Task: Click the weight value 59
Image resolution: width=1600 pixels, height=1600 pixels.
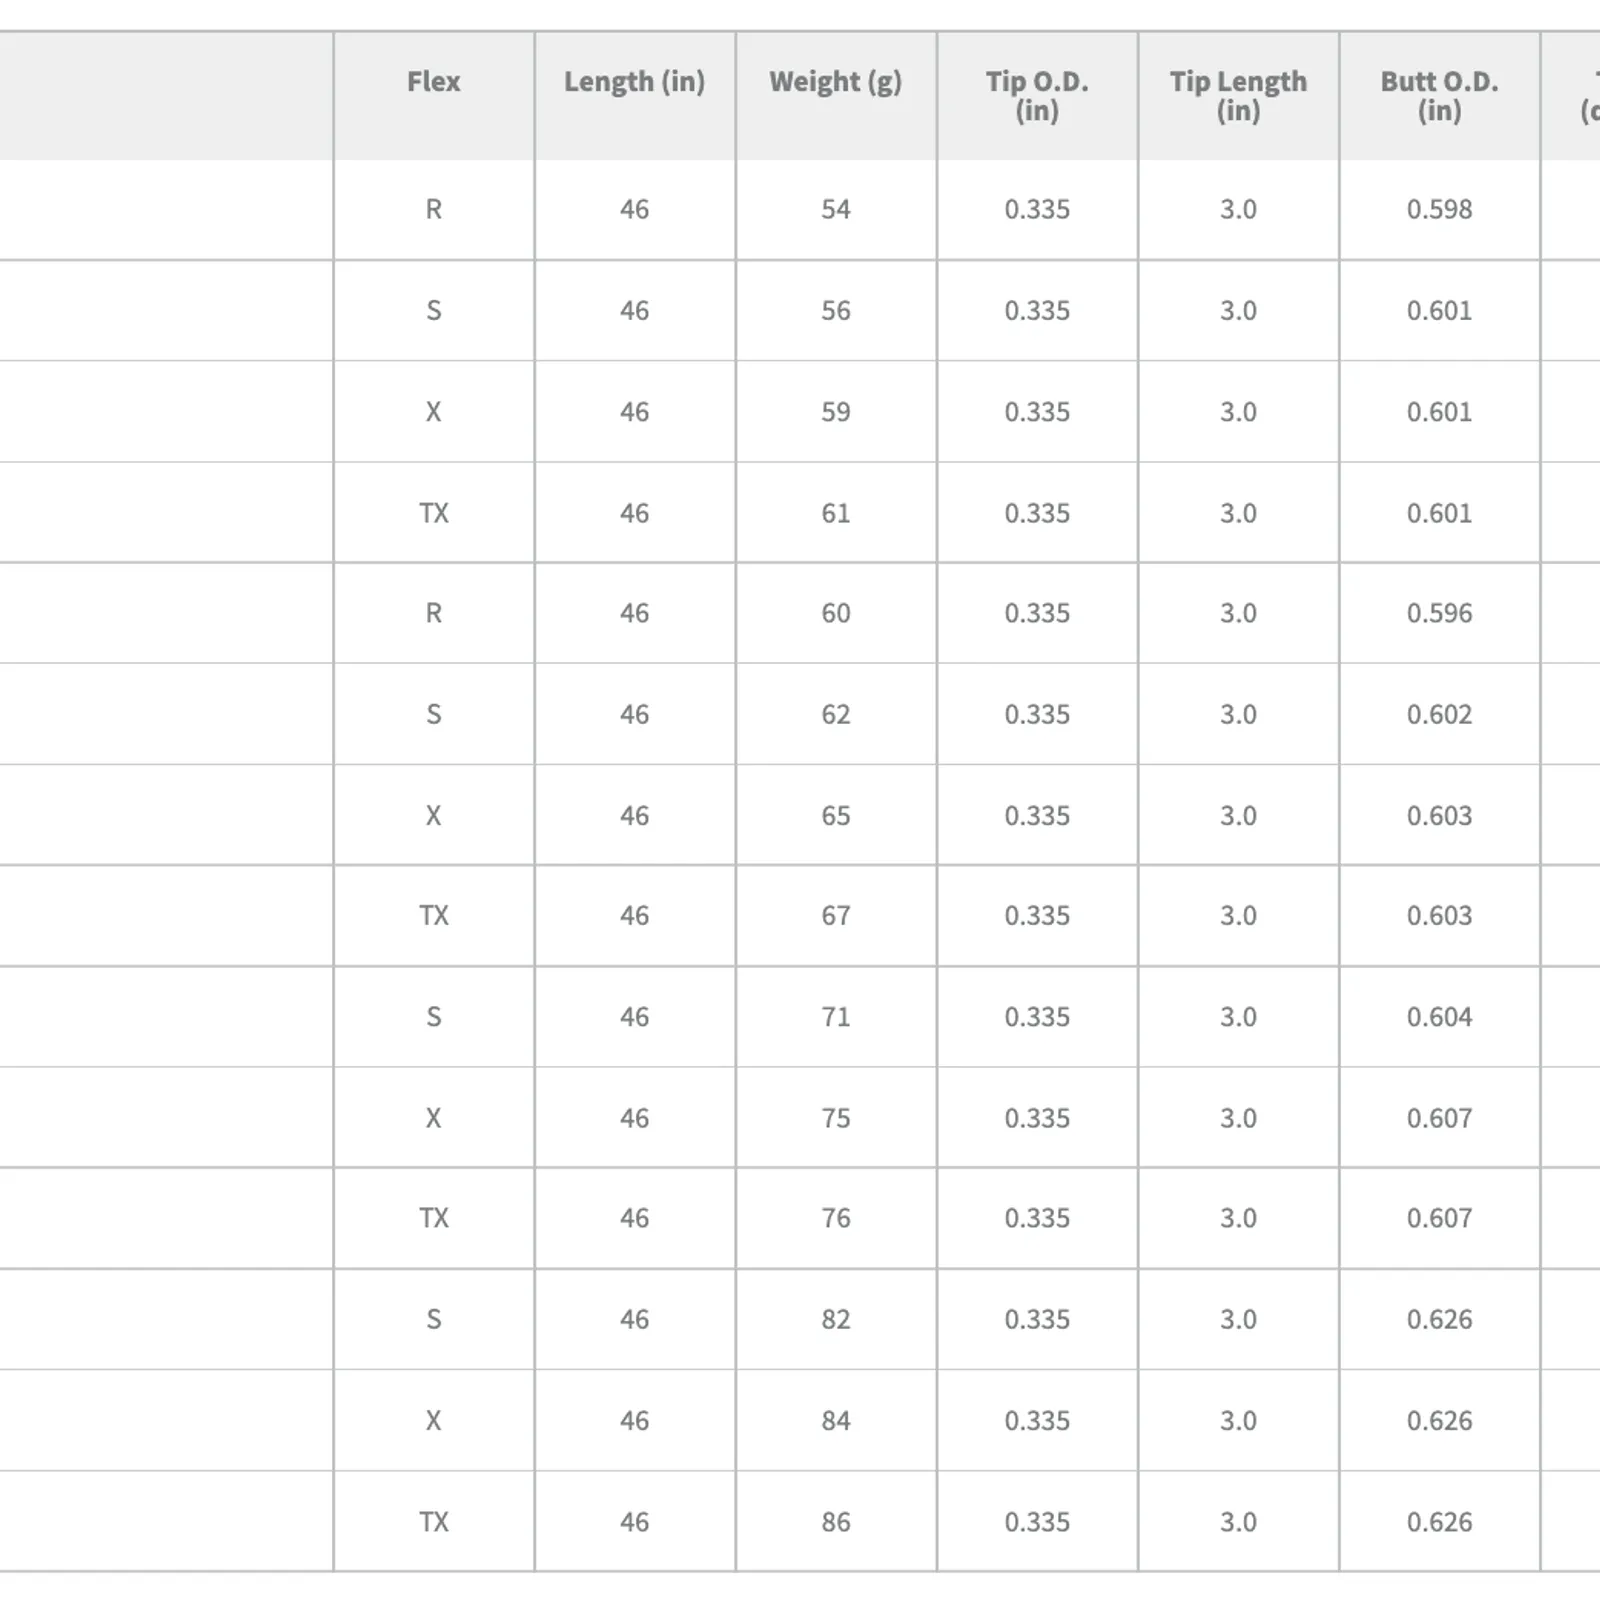Action: [x=835, y=412]
